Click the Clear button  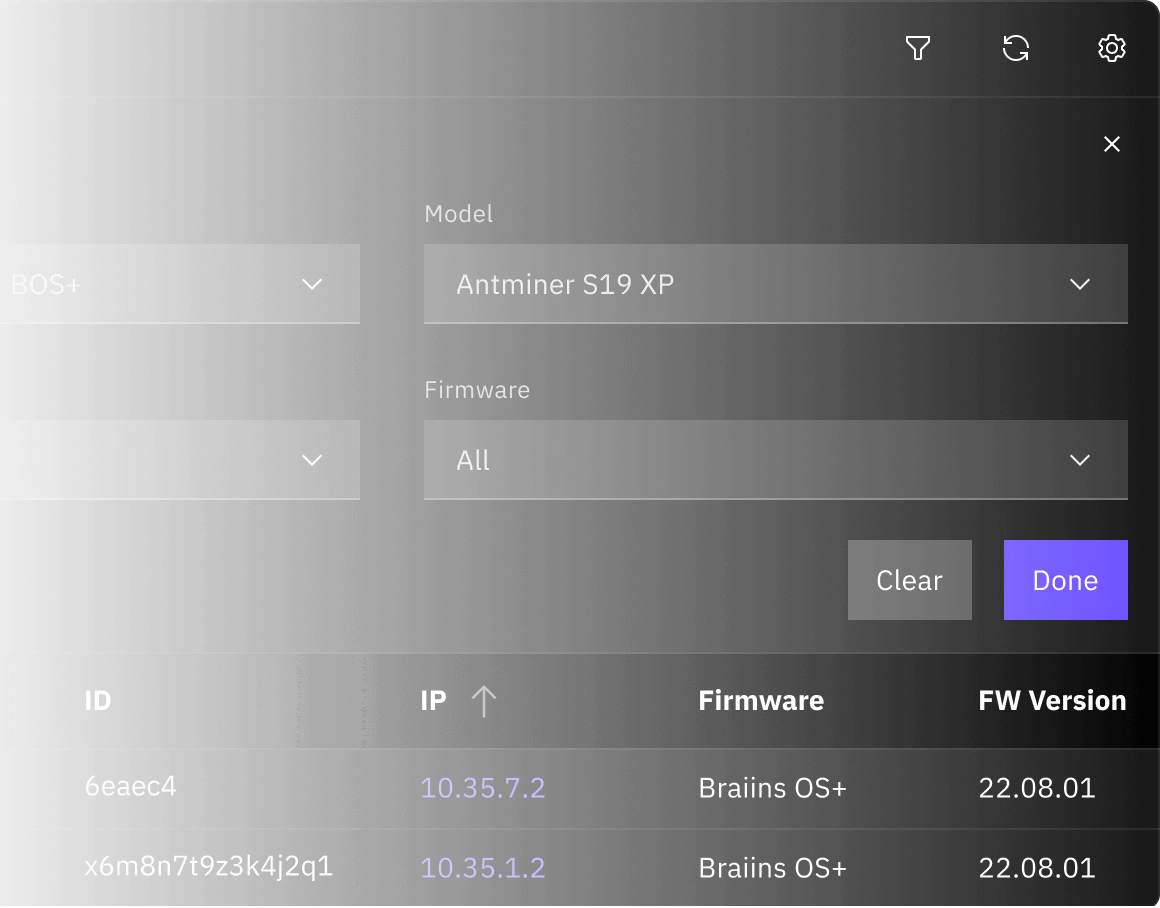click(909, 580)
